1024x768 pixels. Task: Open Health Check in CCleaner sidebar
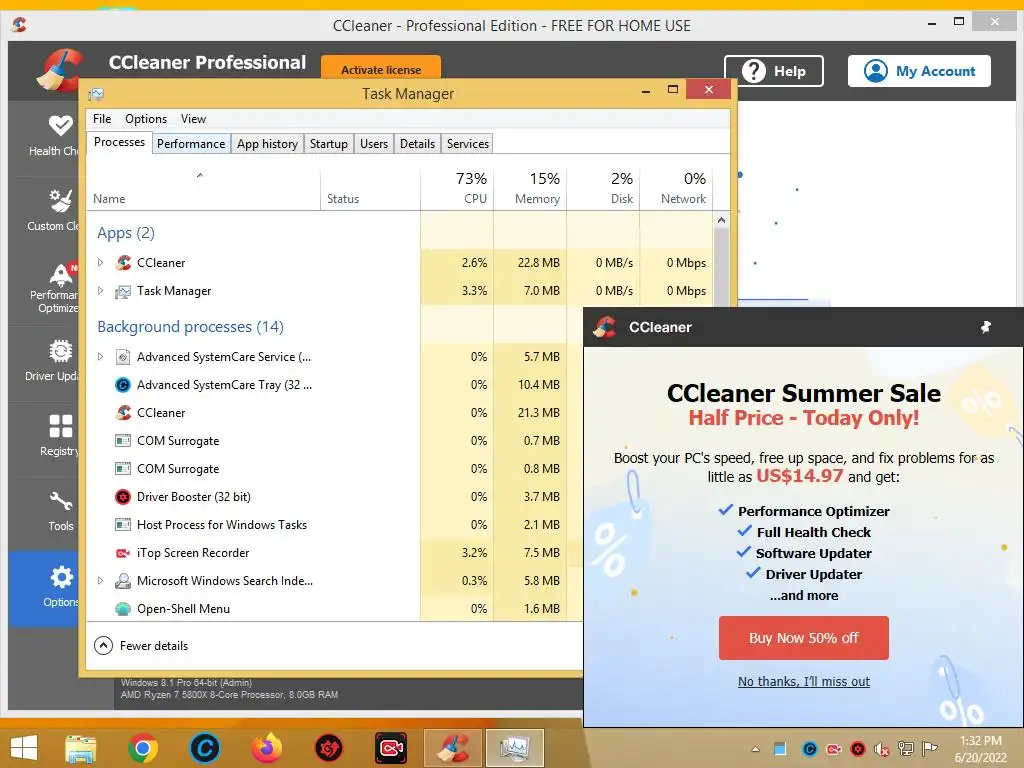(x=44, y=135)
